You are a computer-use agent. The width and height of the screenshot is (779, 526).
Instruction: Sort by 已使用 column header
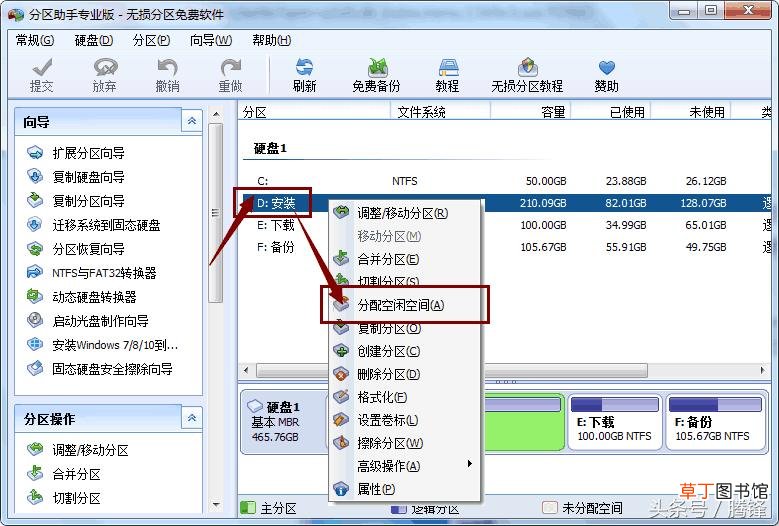tap(611, 112)
